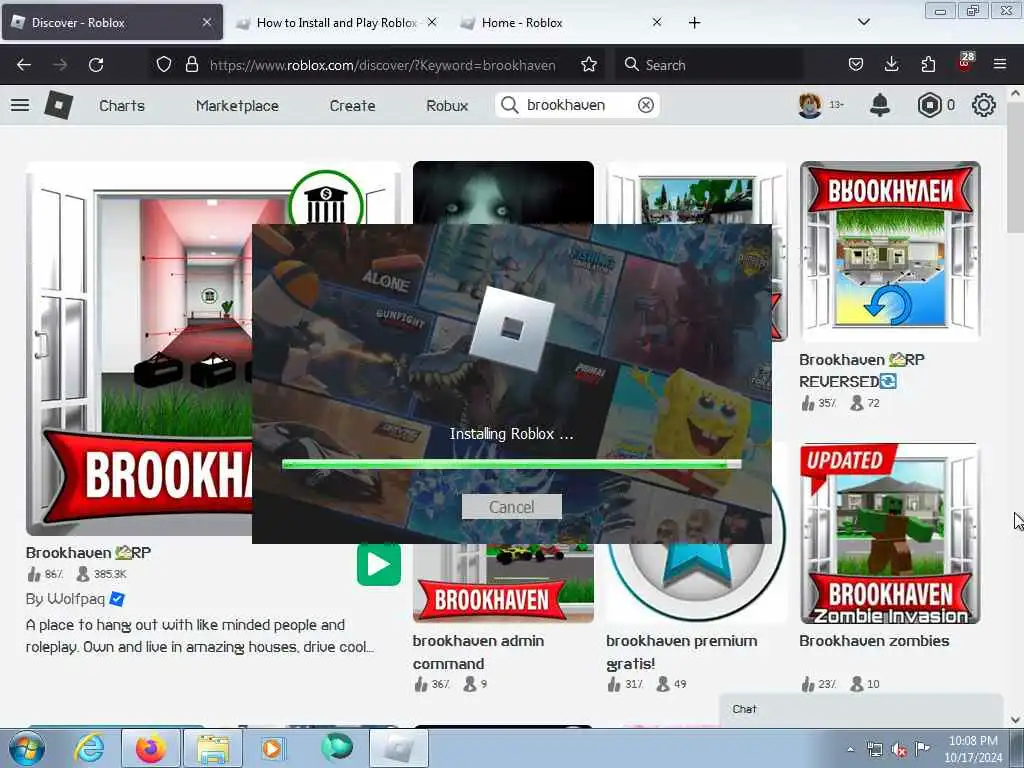Viewport: 1024px width, 768px height.
Task: Switch to How to Install and Play Roblox tab
Action: [337, 22]
